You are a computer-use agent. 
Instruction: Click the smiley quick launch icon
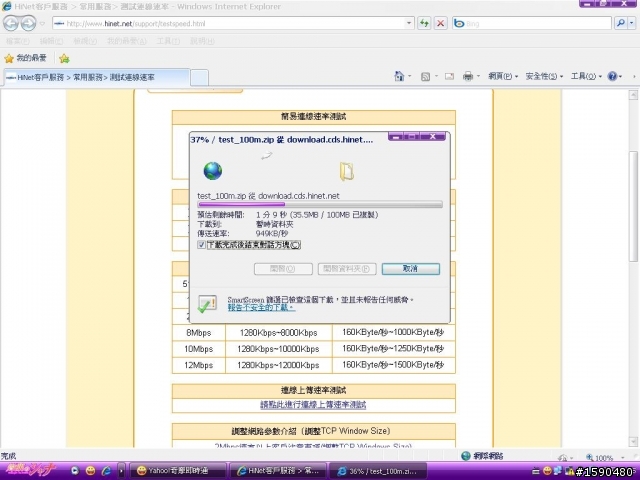pos(90,471)
